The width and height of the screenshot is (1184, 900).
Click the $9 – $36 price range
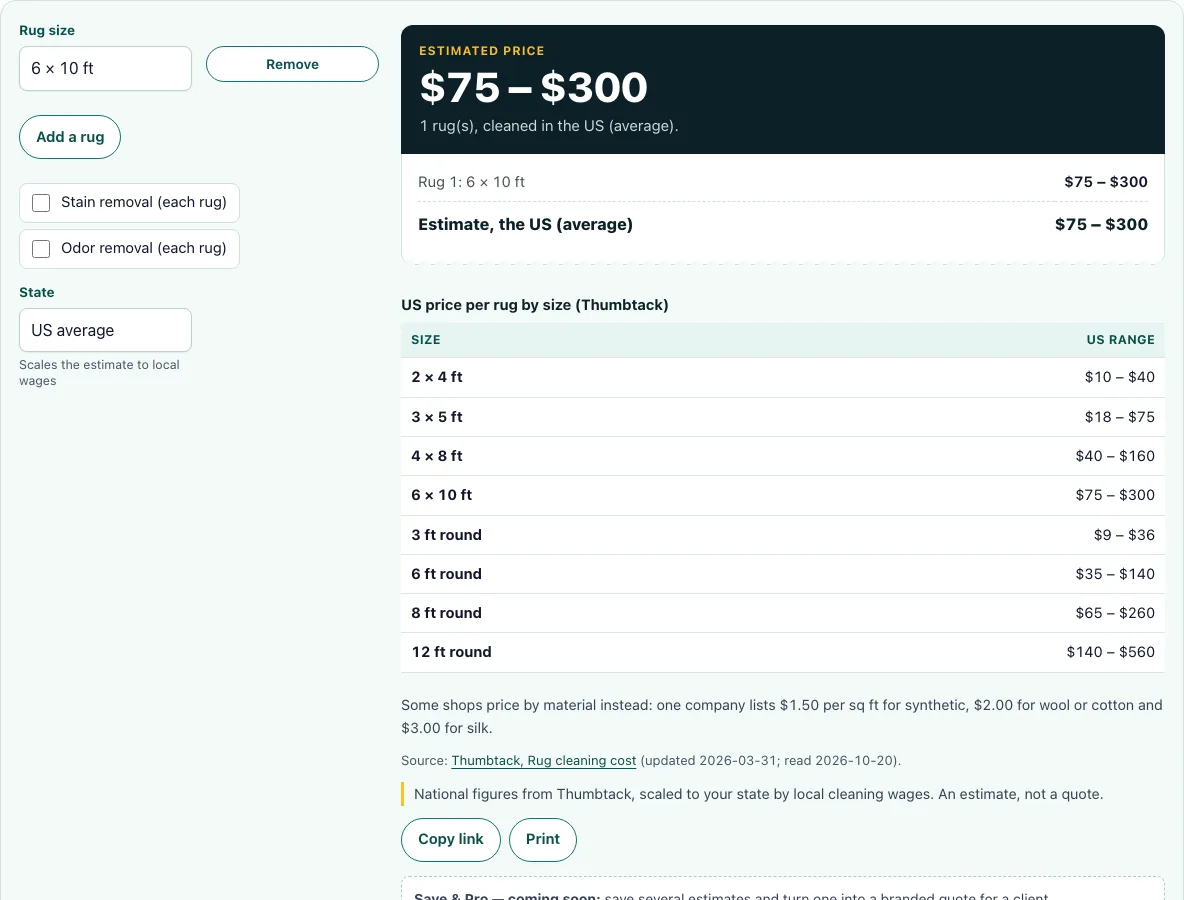pyautogui.click(x=1124, y=535)
